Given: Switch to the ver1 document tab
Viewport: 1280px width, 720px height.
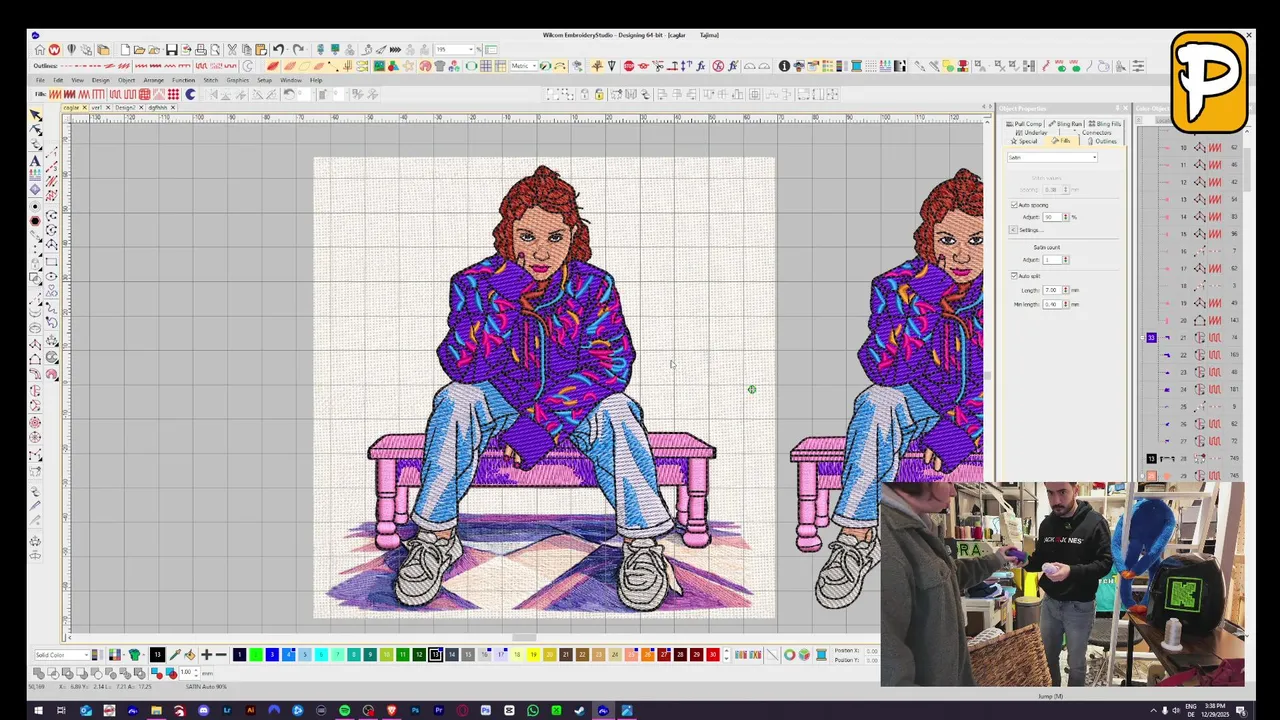Looking at the screenshot, I should click(97, 107).
